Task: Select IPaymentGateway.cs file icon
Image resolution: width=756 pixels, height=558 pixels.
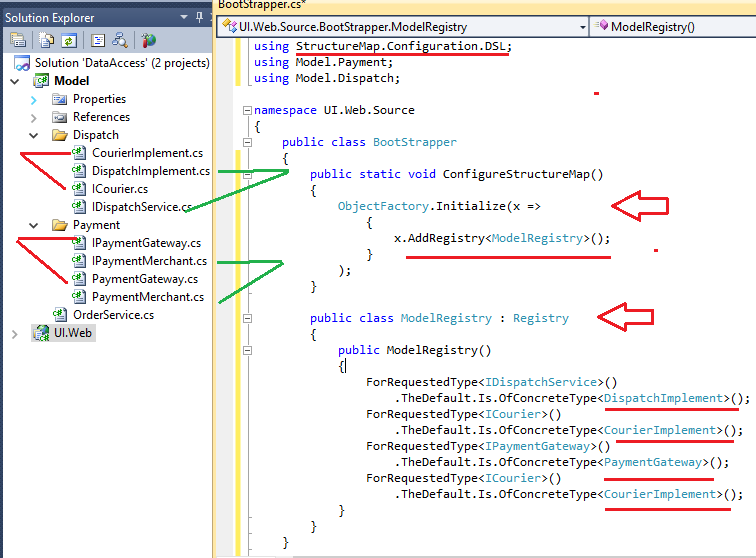Action: [79, 243]
